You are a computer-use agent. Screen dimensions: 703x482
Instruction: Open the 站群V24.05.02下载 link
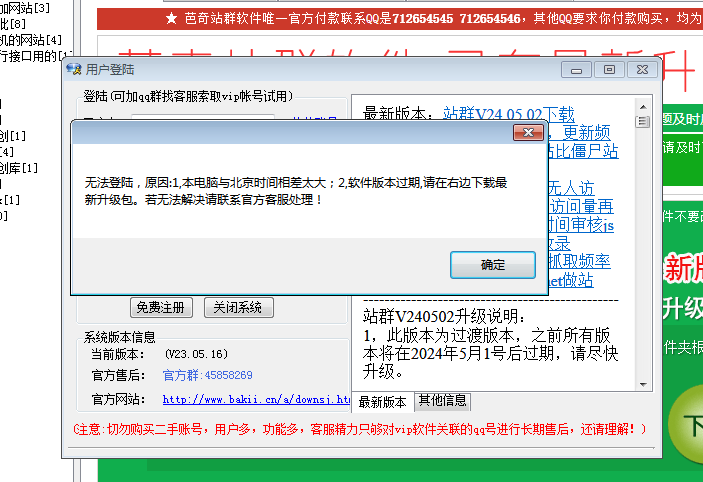coord(508,114)
